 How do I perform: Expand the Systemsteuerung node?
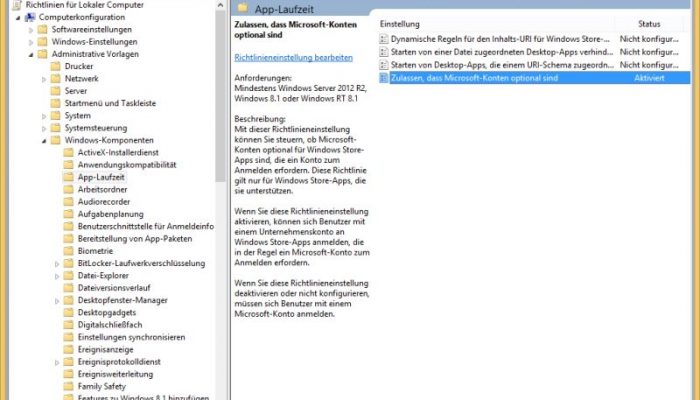(x=44, y=129)
